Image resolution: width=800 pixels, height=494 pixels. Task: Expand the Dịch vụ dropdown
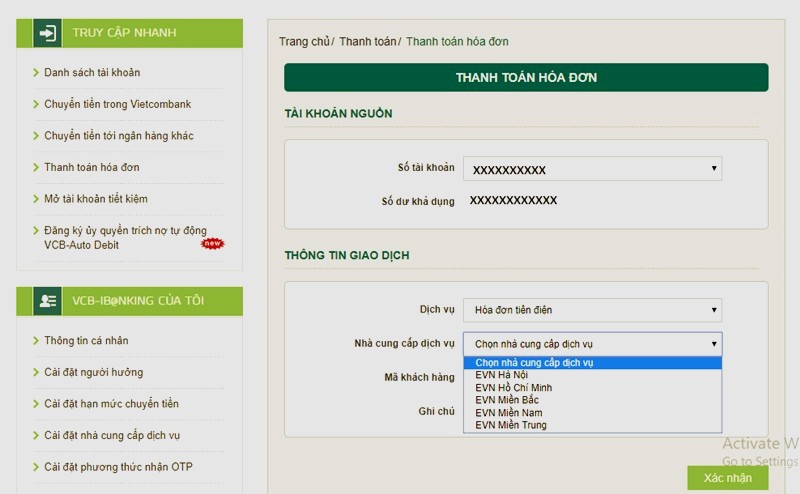(x=592, y=310)
